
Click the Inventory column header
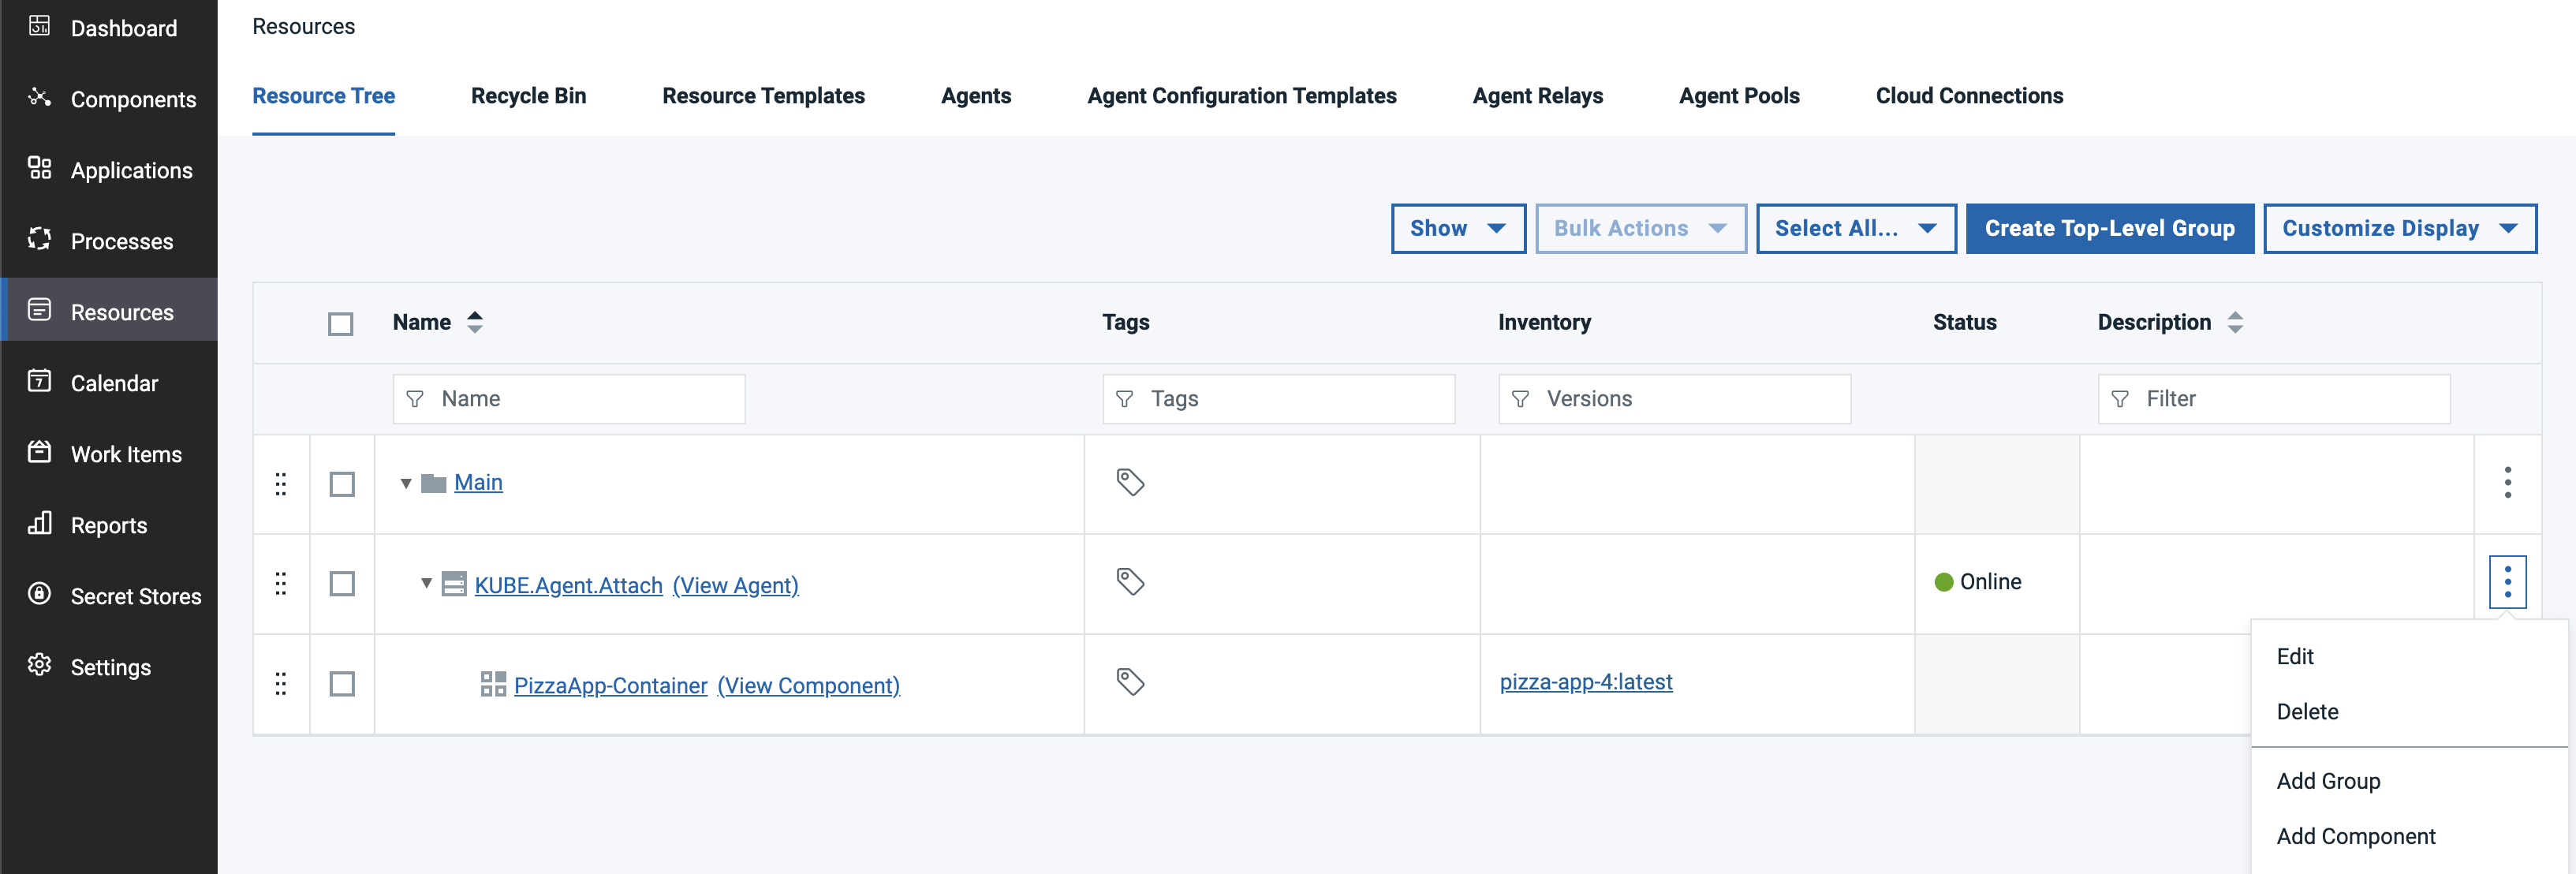tap(1544, 322)
